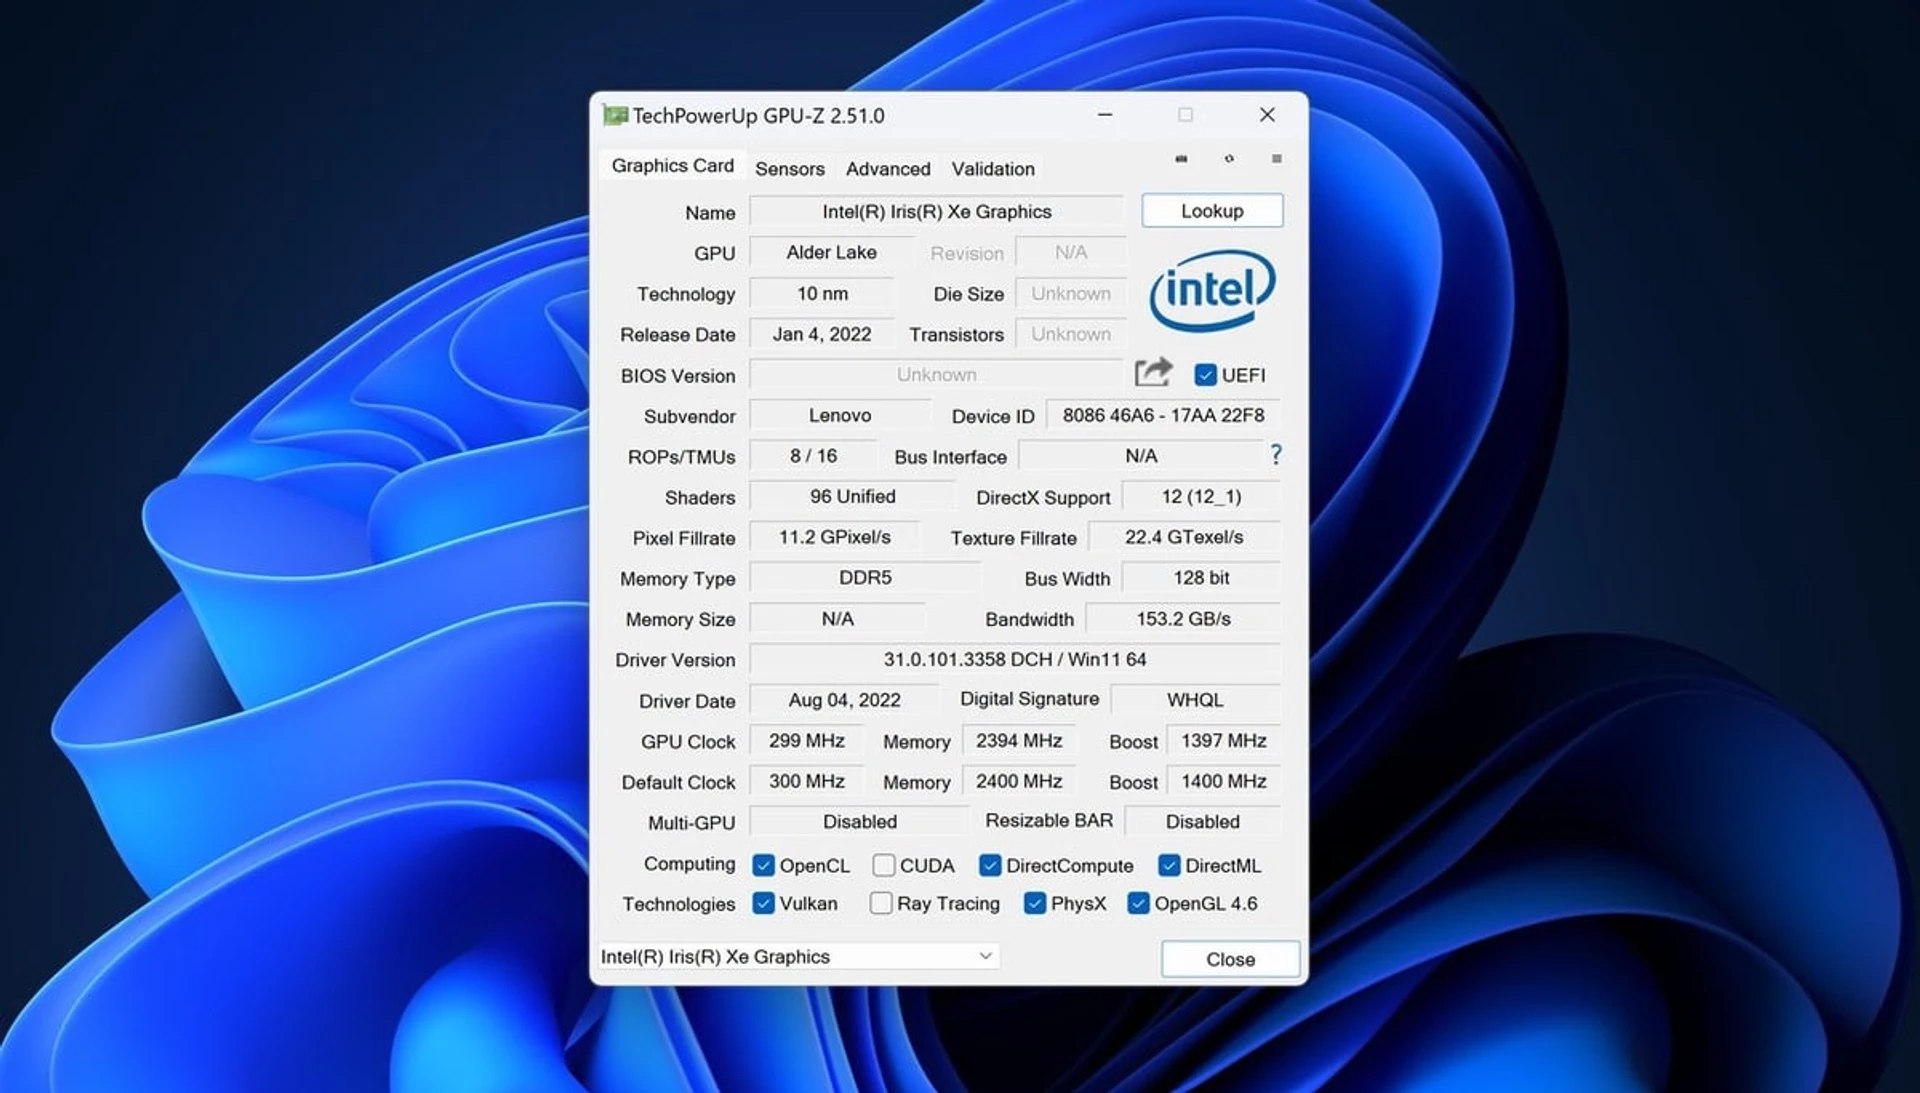
Task: Click the GPU Clock 299 MHz field
Action: (x=806, y=741)
